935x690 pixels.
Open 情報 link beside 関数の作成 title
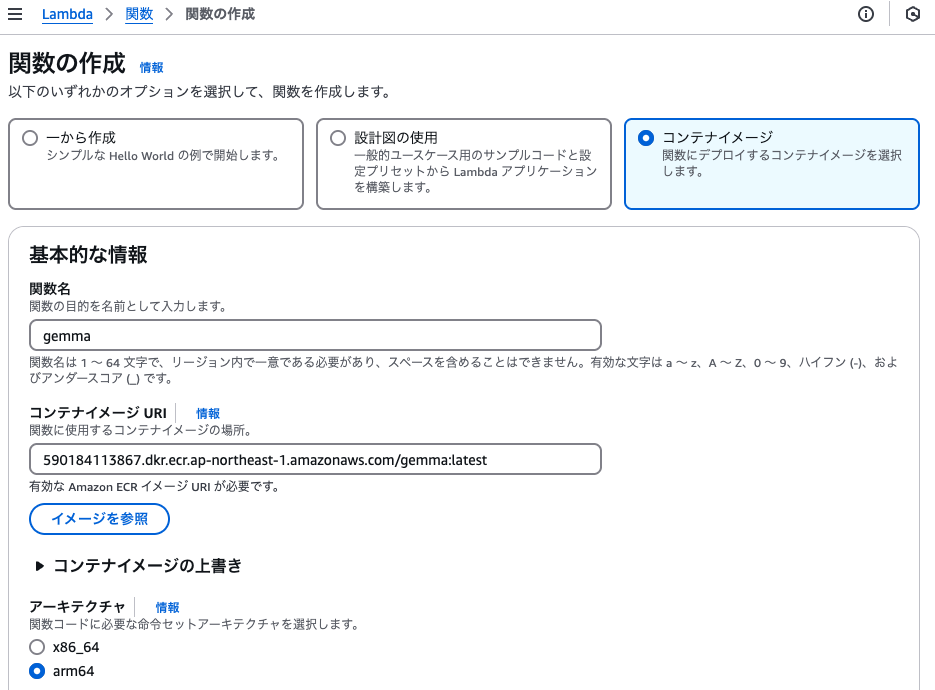151,67
